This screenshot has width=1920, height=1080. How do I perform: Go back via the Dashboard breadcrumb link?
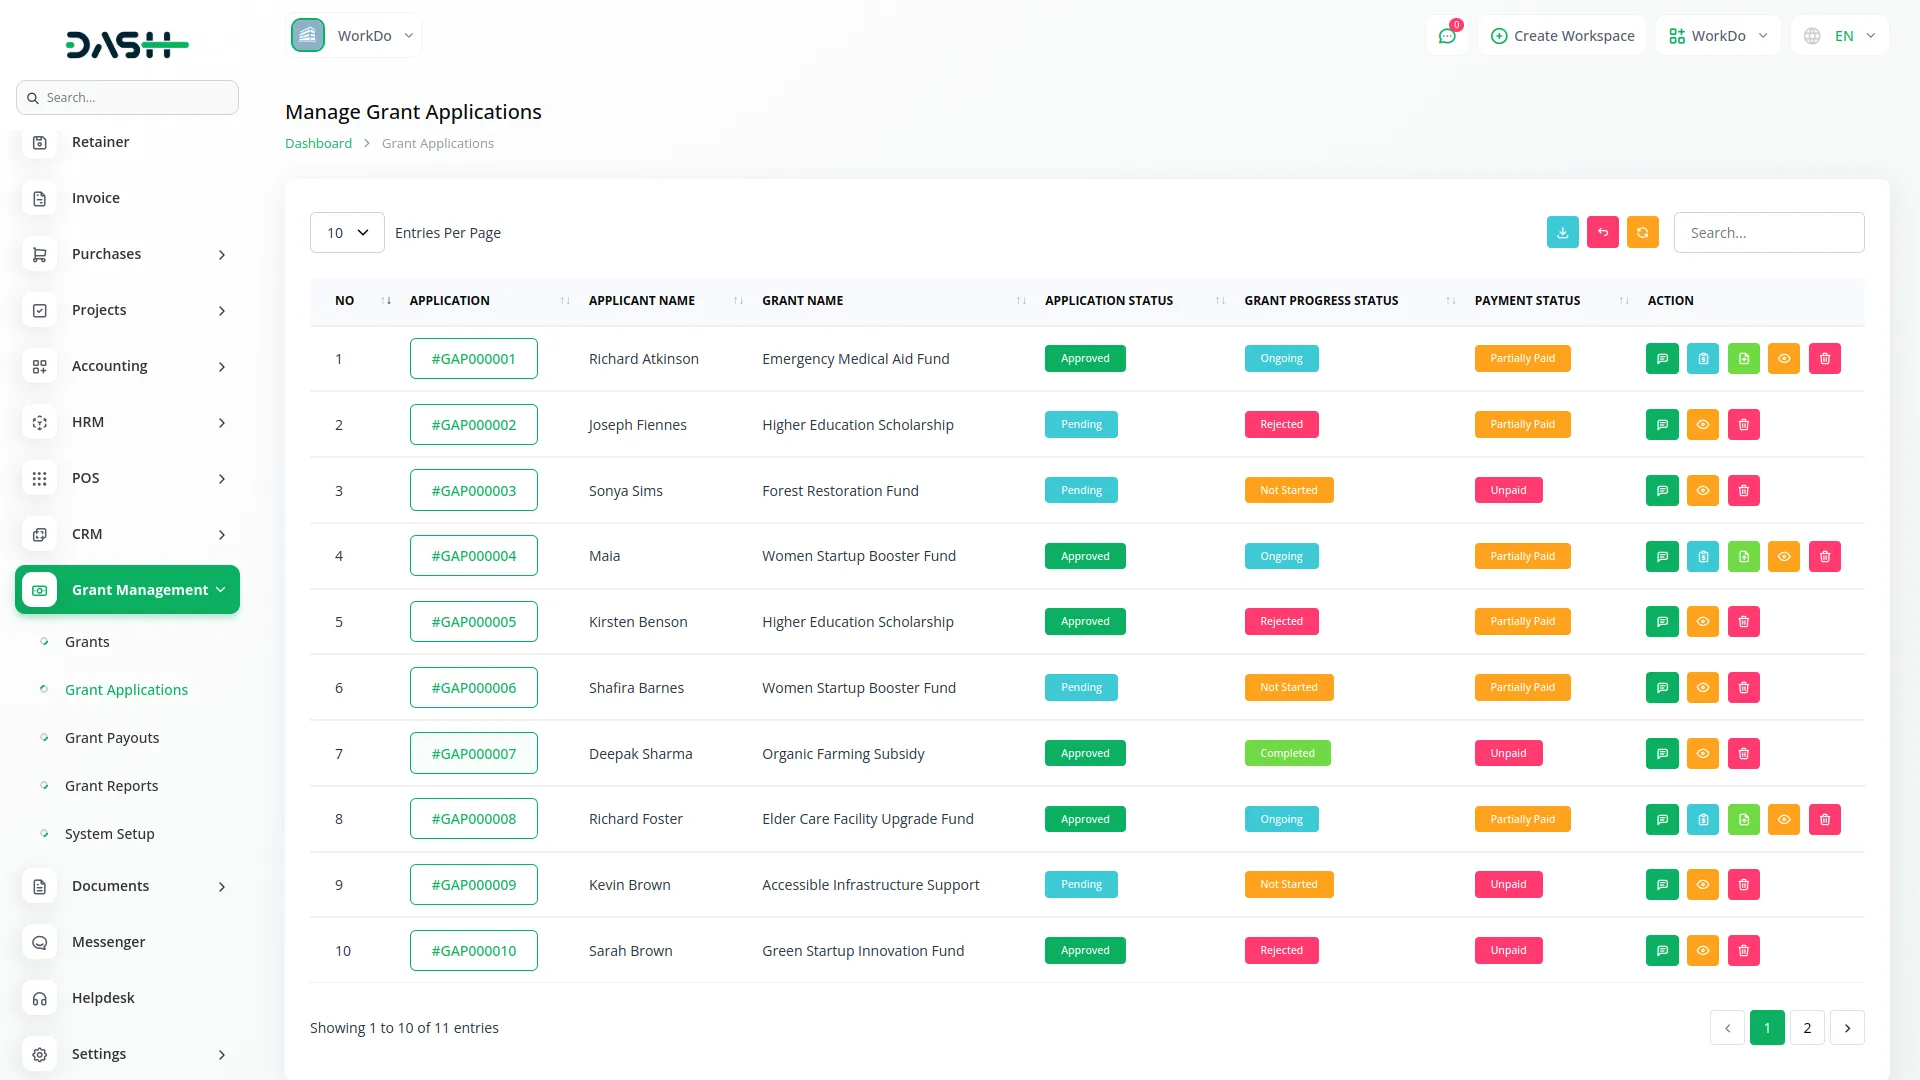coord(317,143)
